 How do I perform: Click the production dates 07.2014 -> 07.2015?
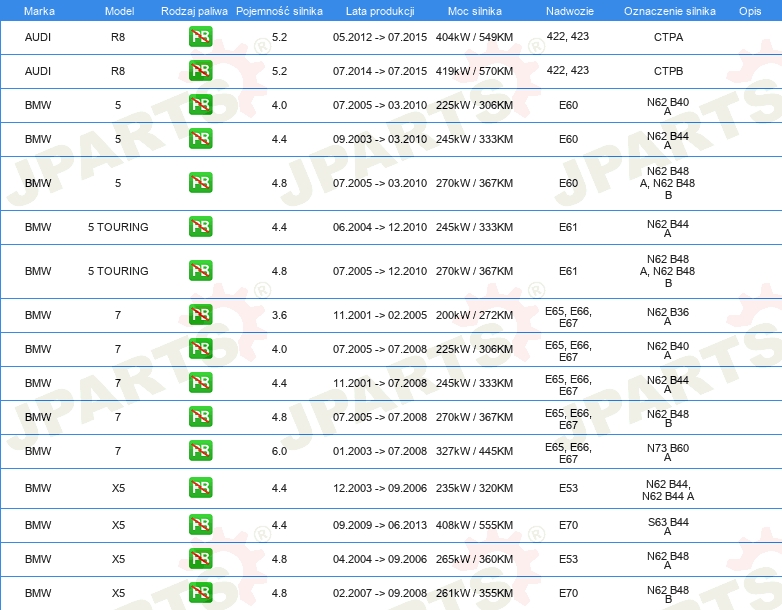tap(380, 71)
